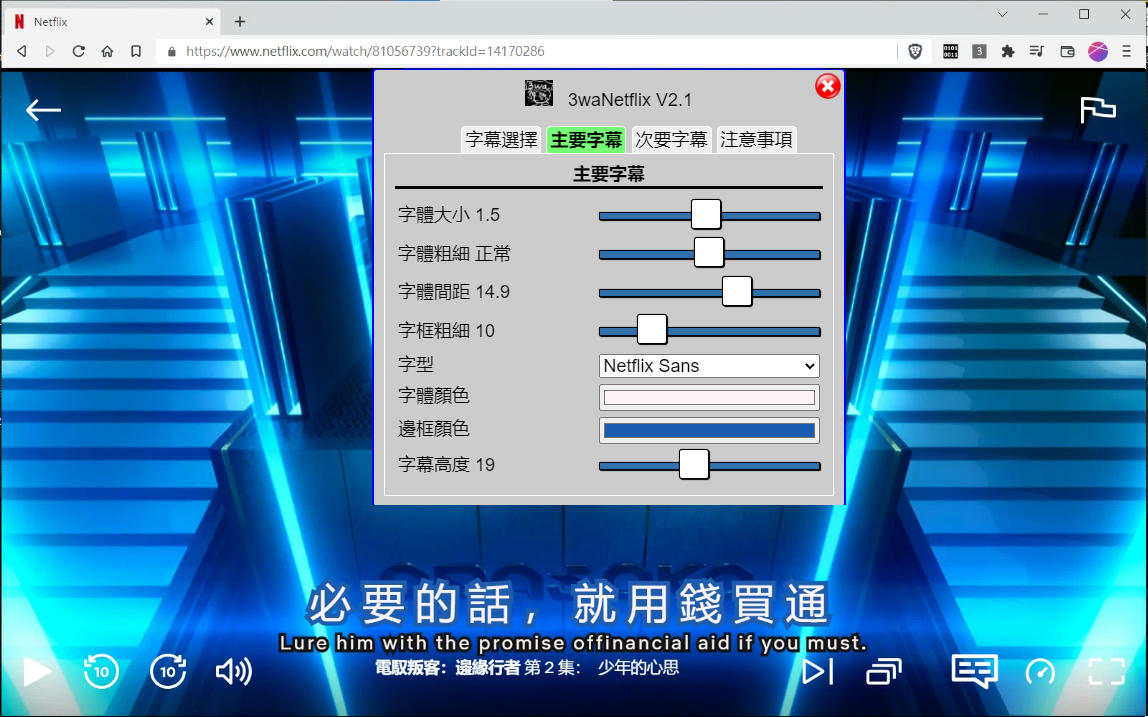Reload the Netflix page
Image resolution: width=1148 pixels, height=717 pixels.
[x=78, y=51]
